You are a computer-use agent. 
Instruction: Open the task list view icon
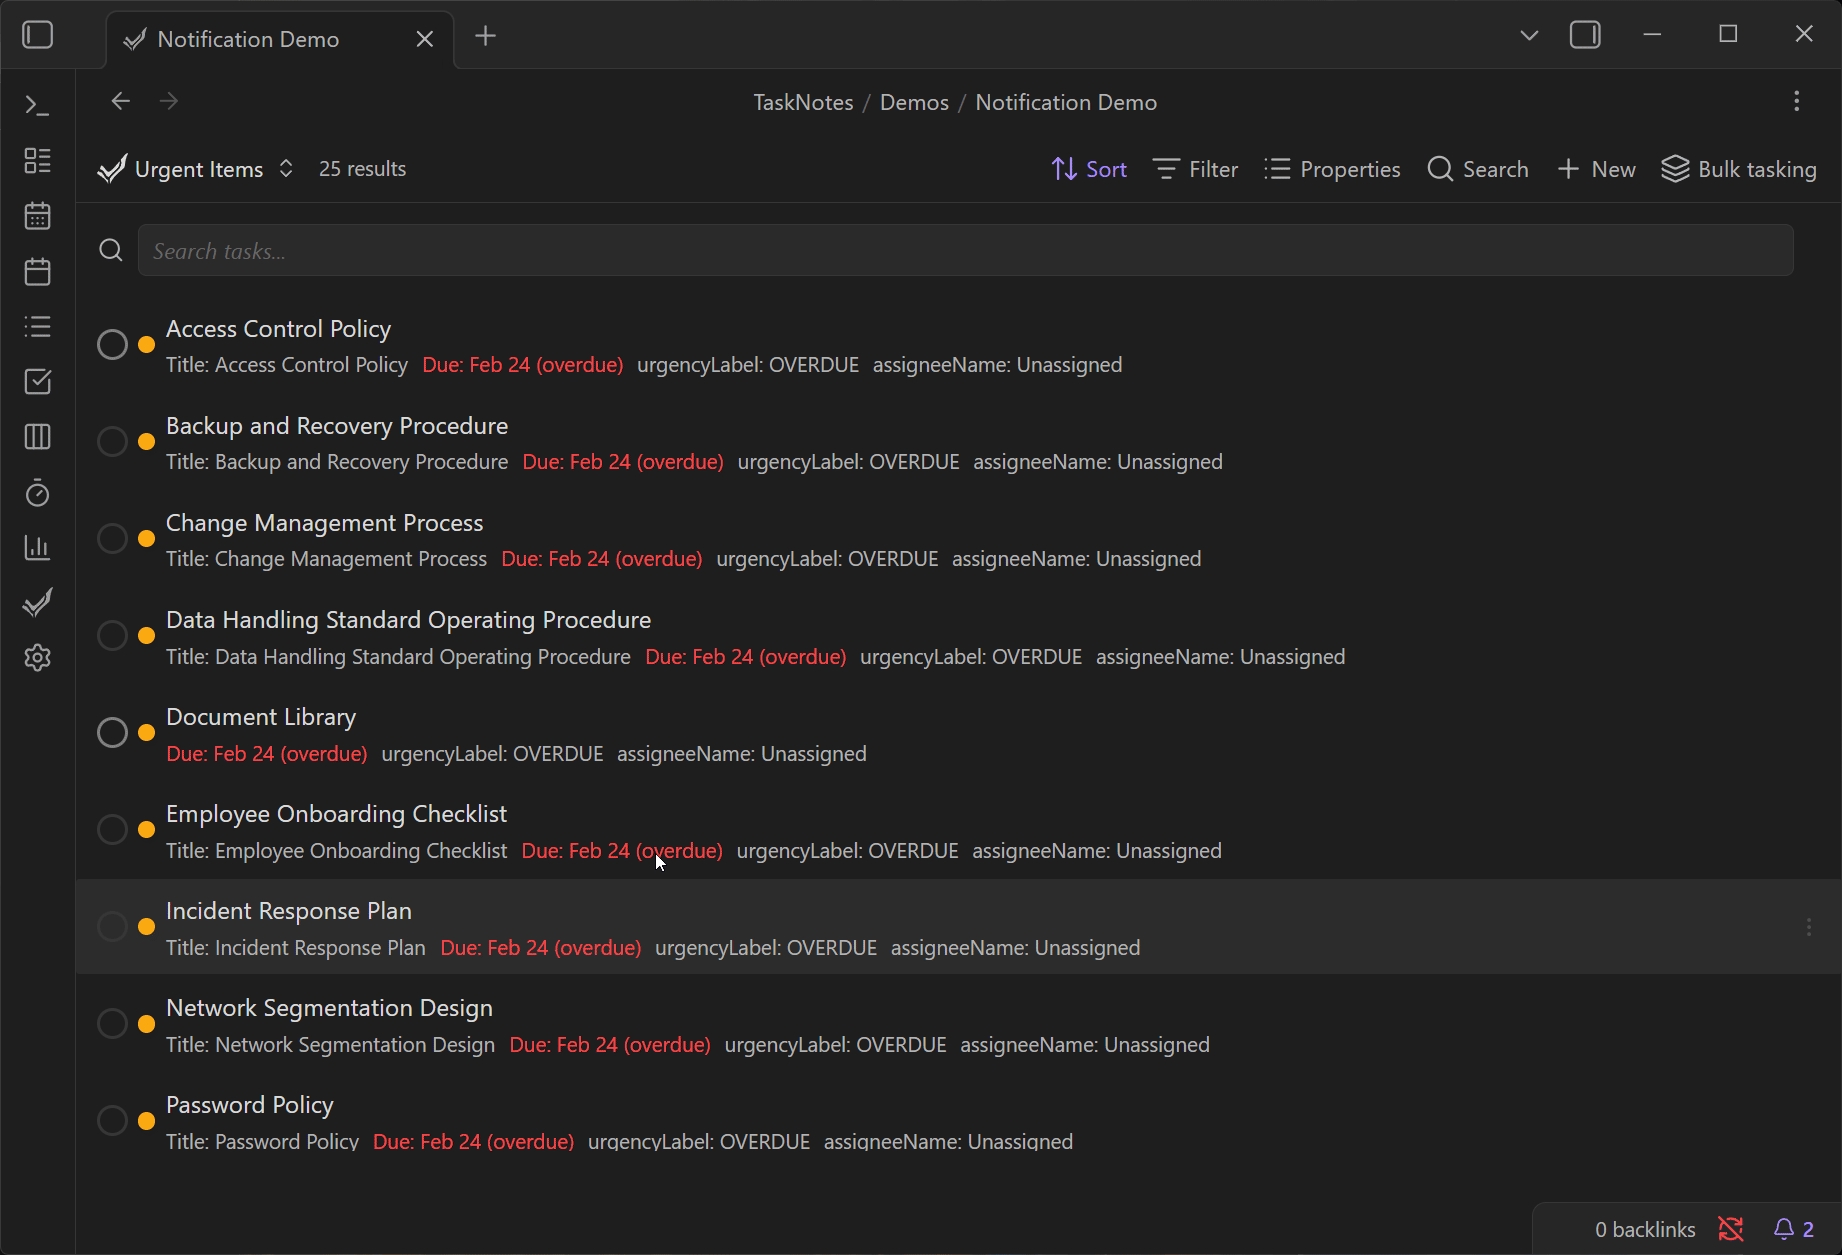(37, 326)
